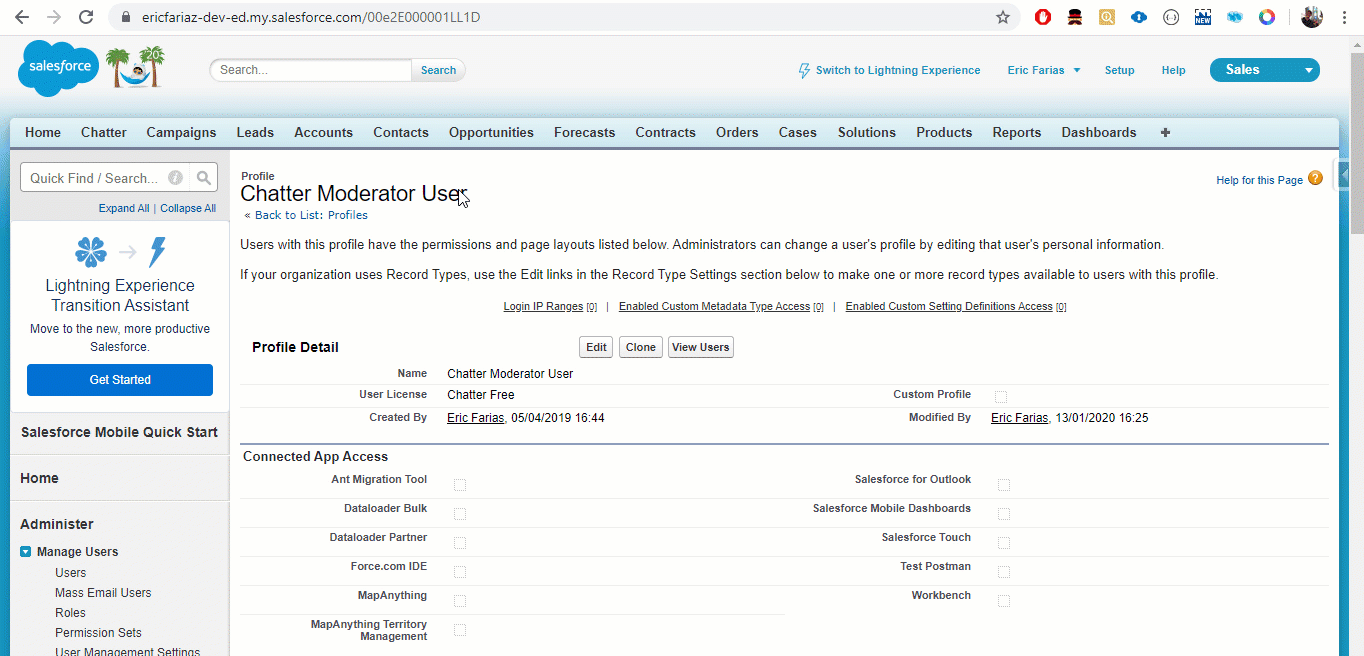The height and width of the screenshot is (656, 1364).
Task: Click Help for this Page link
Action: coord(1259,180)
